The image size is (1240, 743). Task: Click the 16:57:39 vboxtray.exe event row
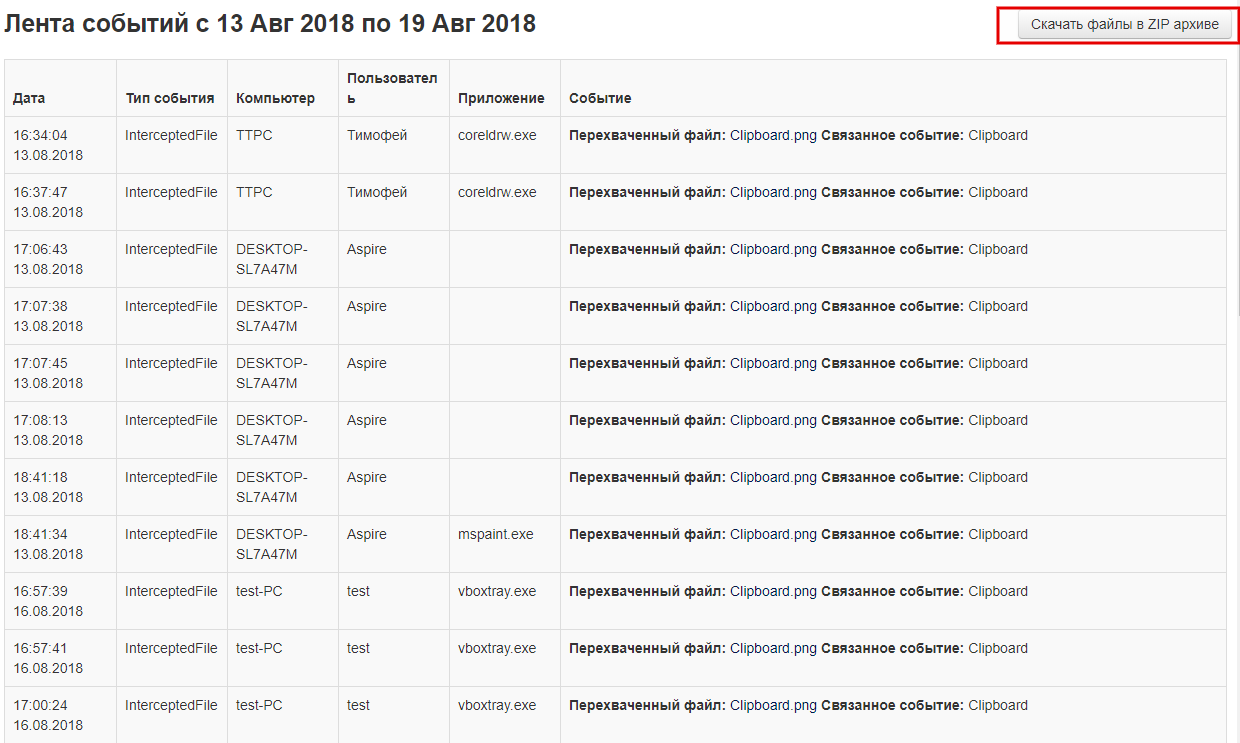(x=615, y=601)
